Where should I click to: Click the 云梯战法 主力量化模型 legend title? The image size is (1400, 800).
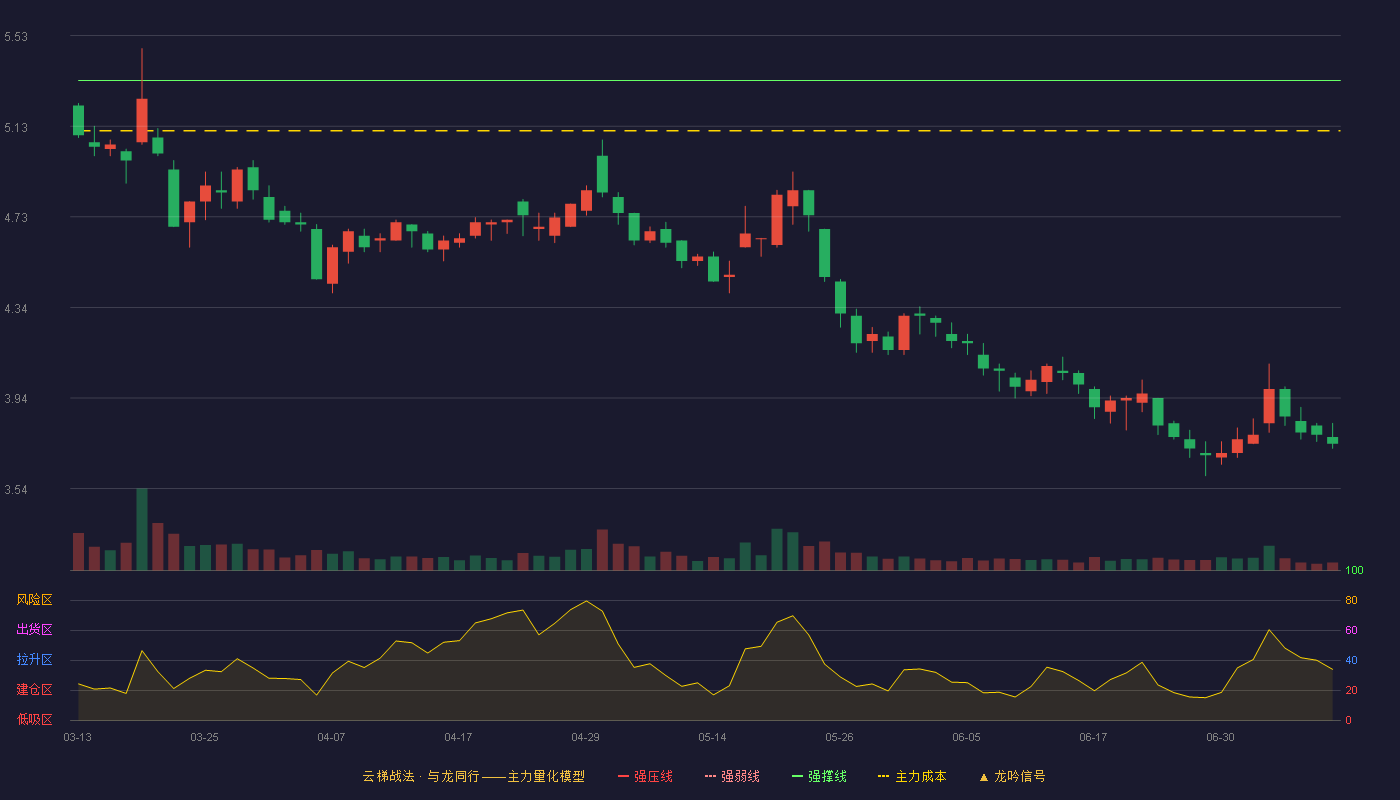(473, 776)
